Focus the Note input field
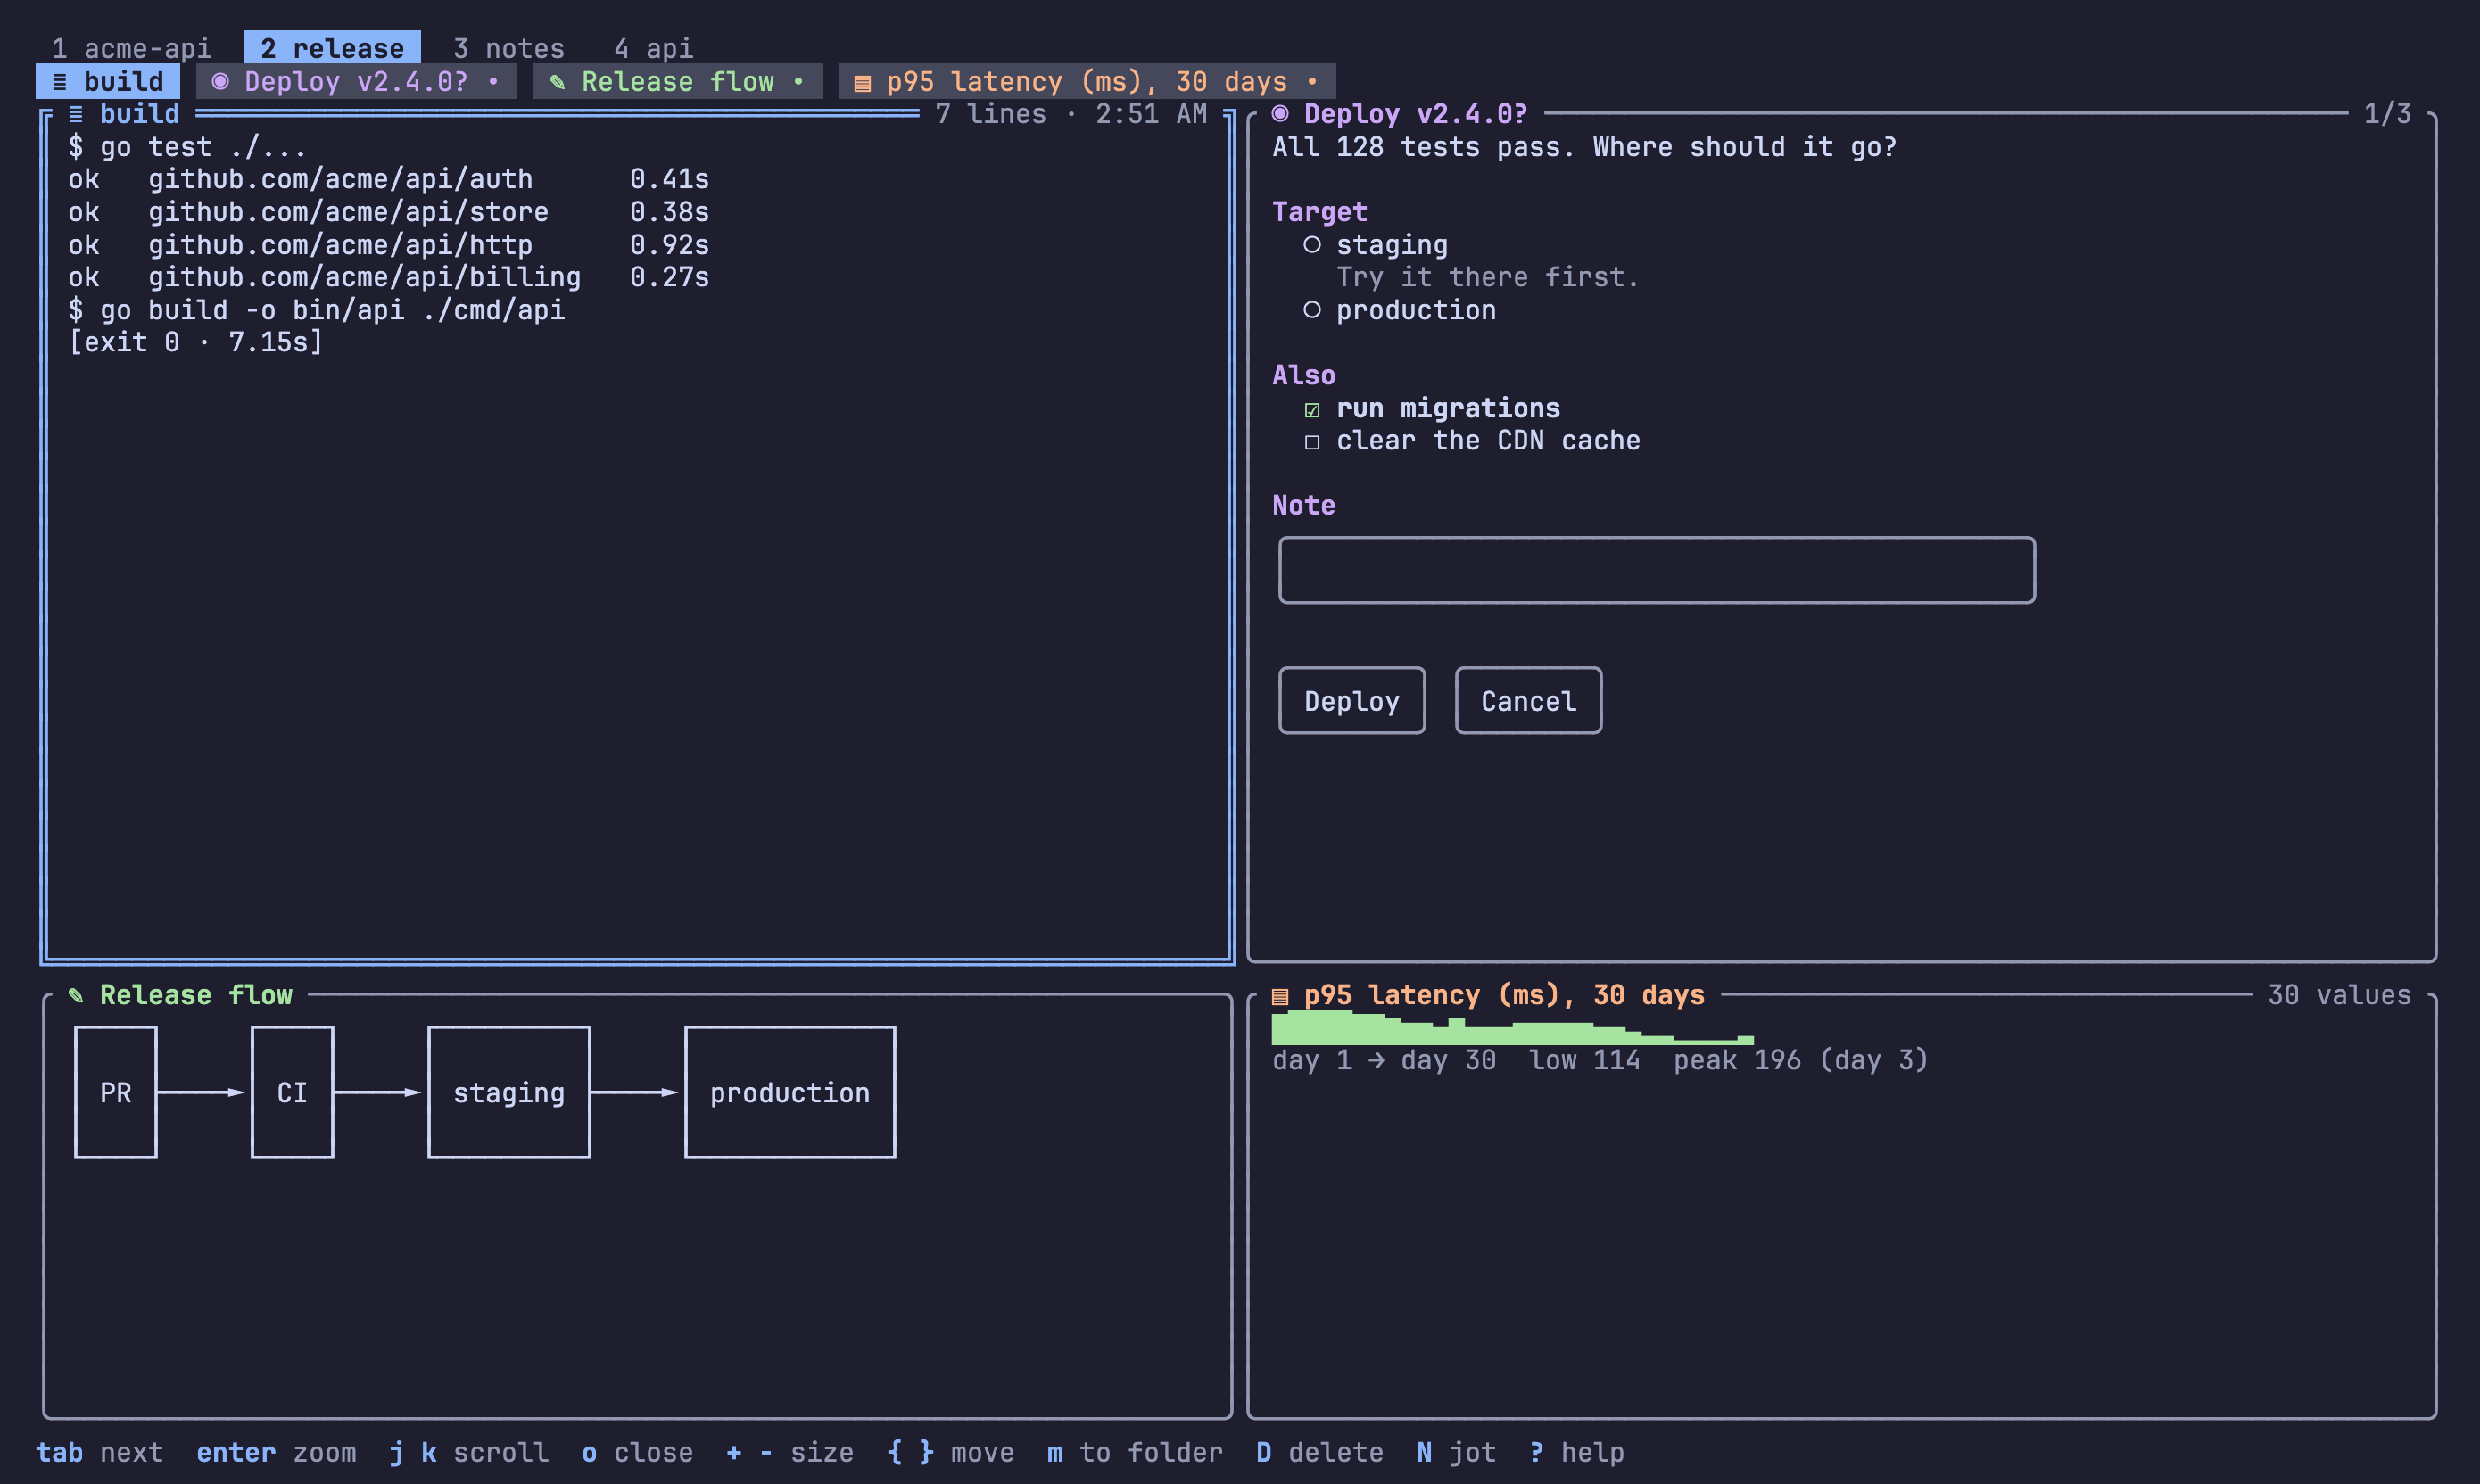The height and width of the screenshot is (1484, 2480). click(x=1657, y=570)
